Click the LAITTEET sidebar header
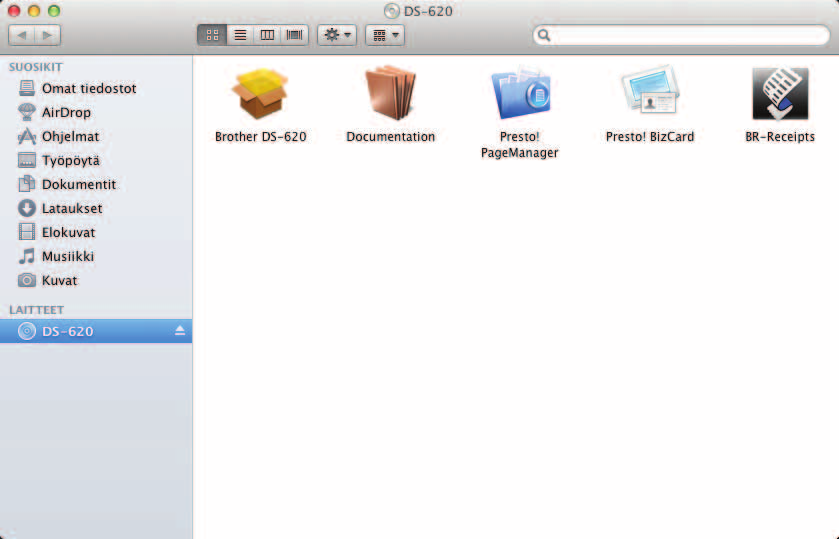 point(36,310)
